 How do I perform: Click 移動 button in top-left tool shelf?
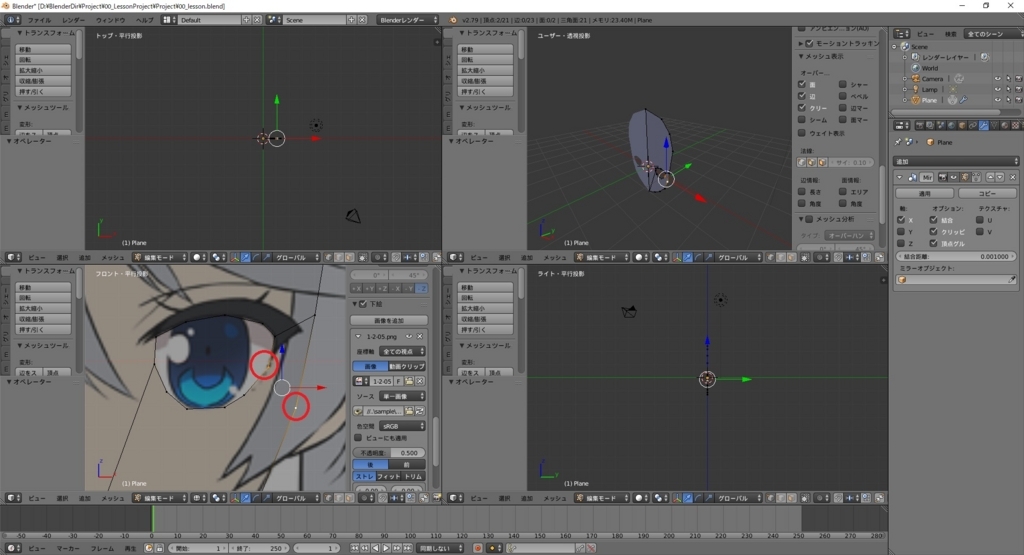coord(44,49)
